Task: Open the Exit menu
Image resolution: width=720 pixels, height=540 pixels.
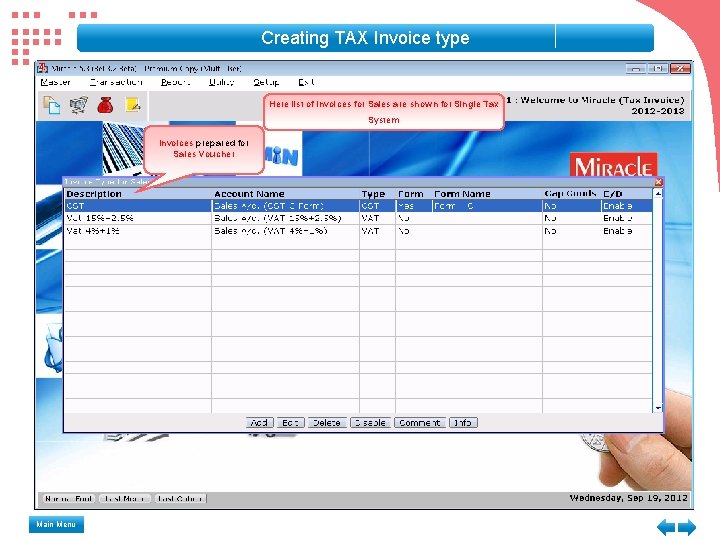Action: pyautogui.click(x=306, y=82)
